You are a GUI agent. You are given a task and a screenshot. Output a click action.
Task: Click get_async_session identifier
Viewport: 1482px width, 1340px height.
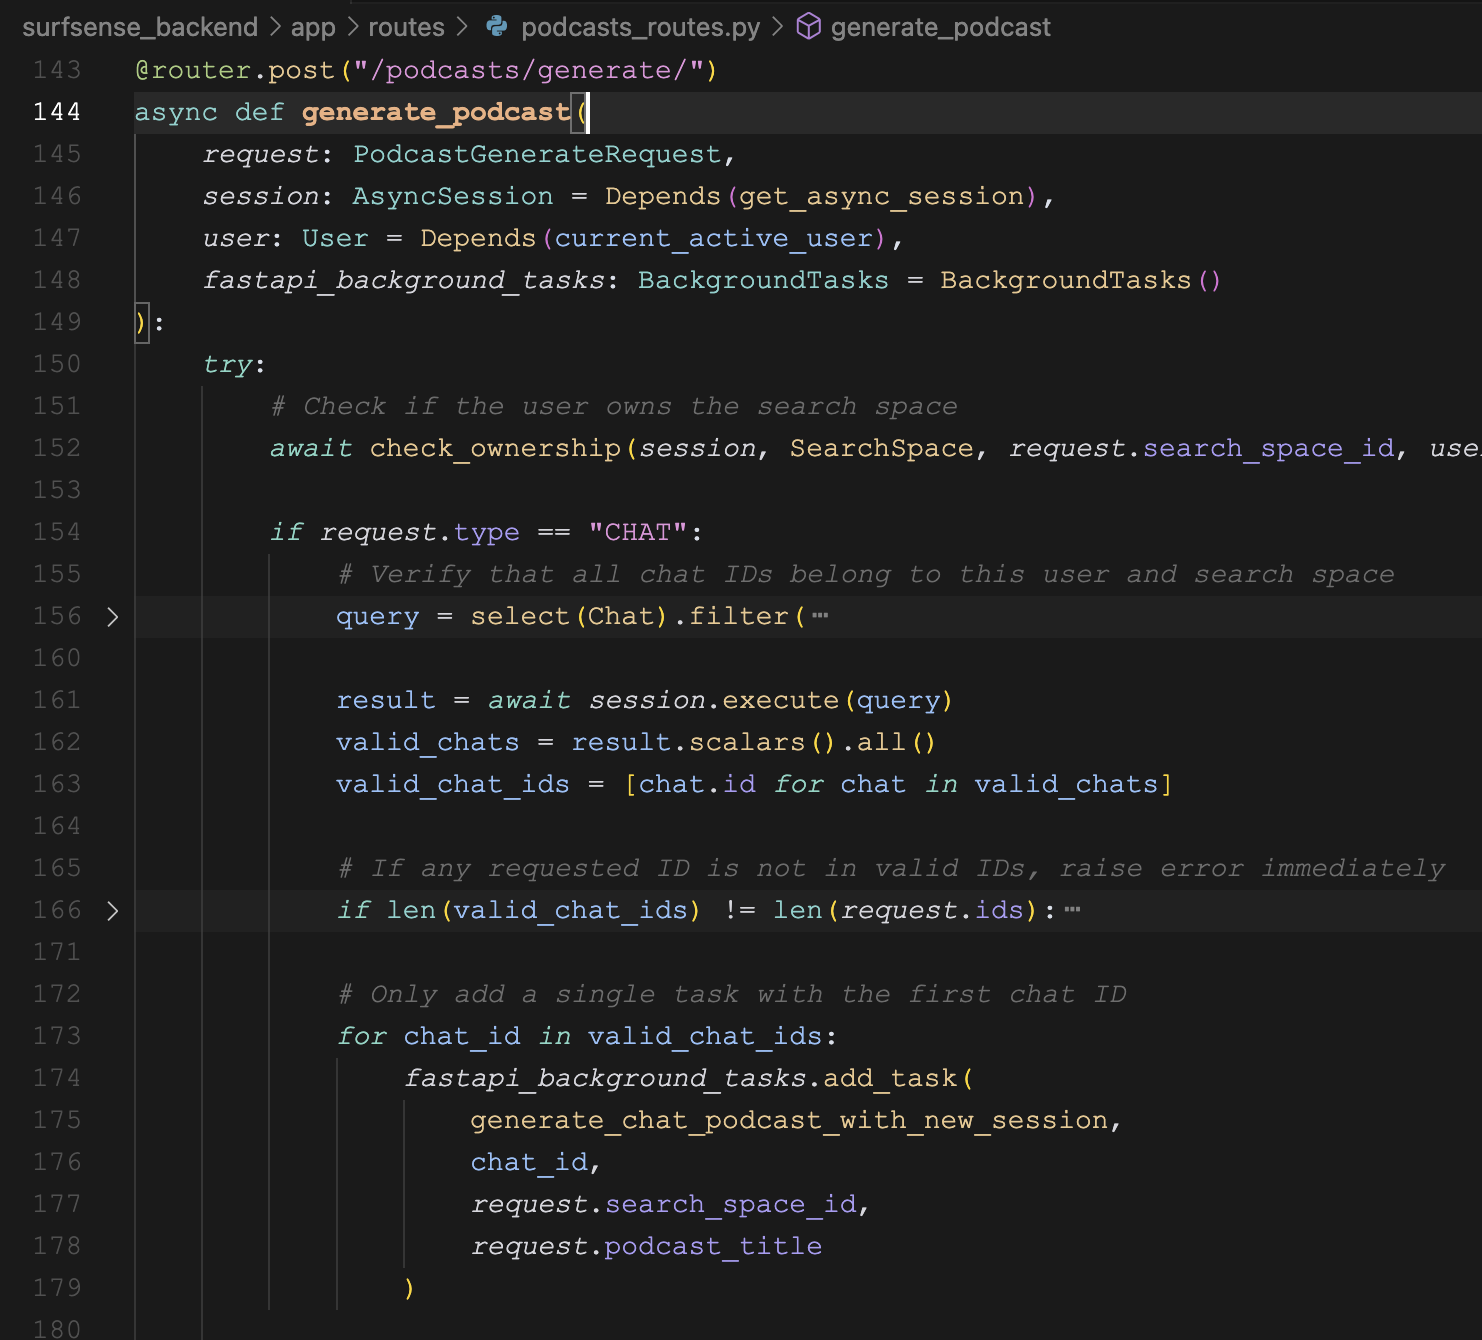pyautogui.click(x=882, y=196)
